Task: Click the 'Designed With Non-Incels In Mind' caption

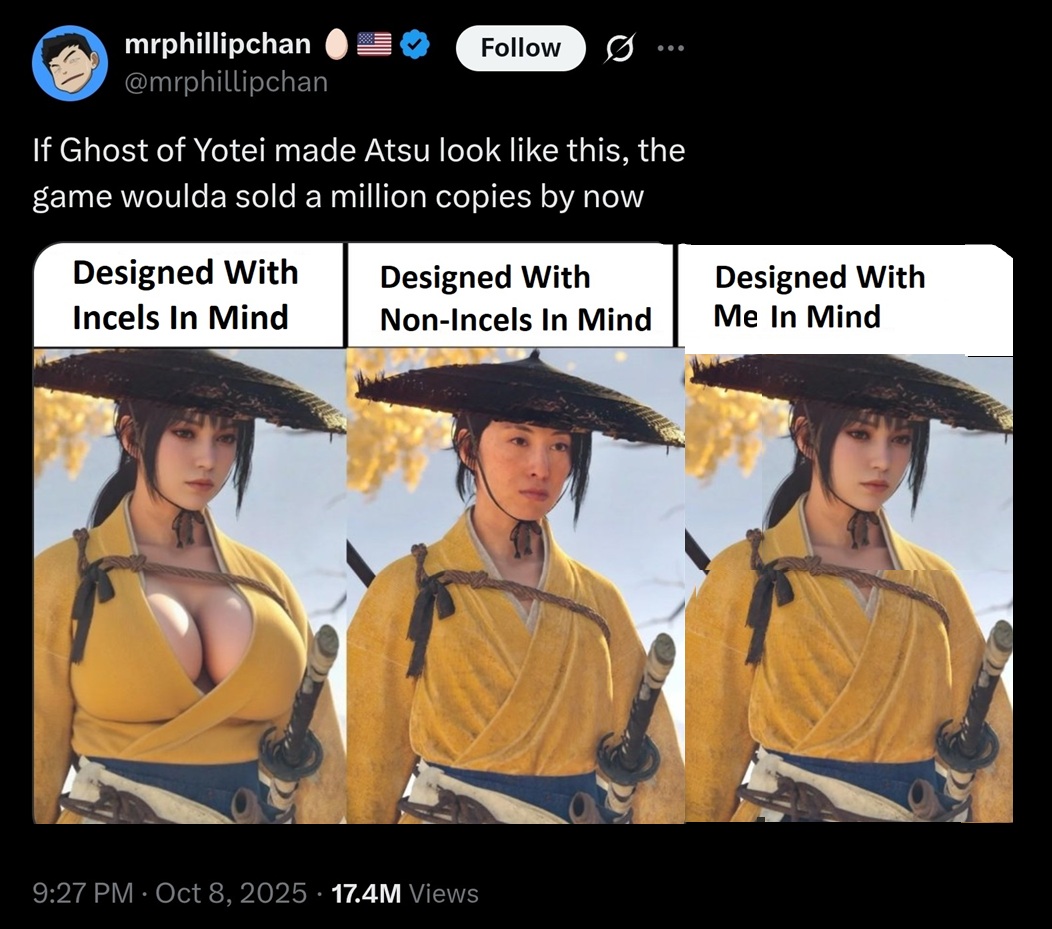Action: pyautogui.click(x=515, y=298)
